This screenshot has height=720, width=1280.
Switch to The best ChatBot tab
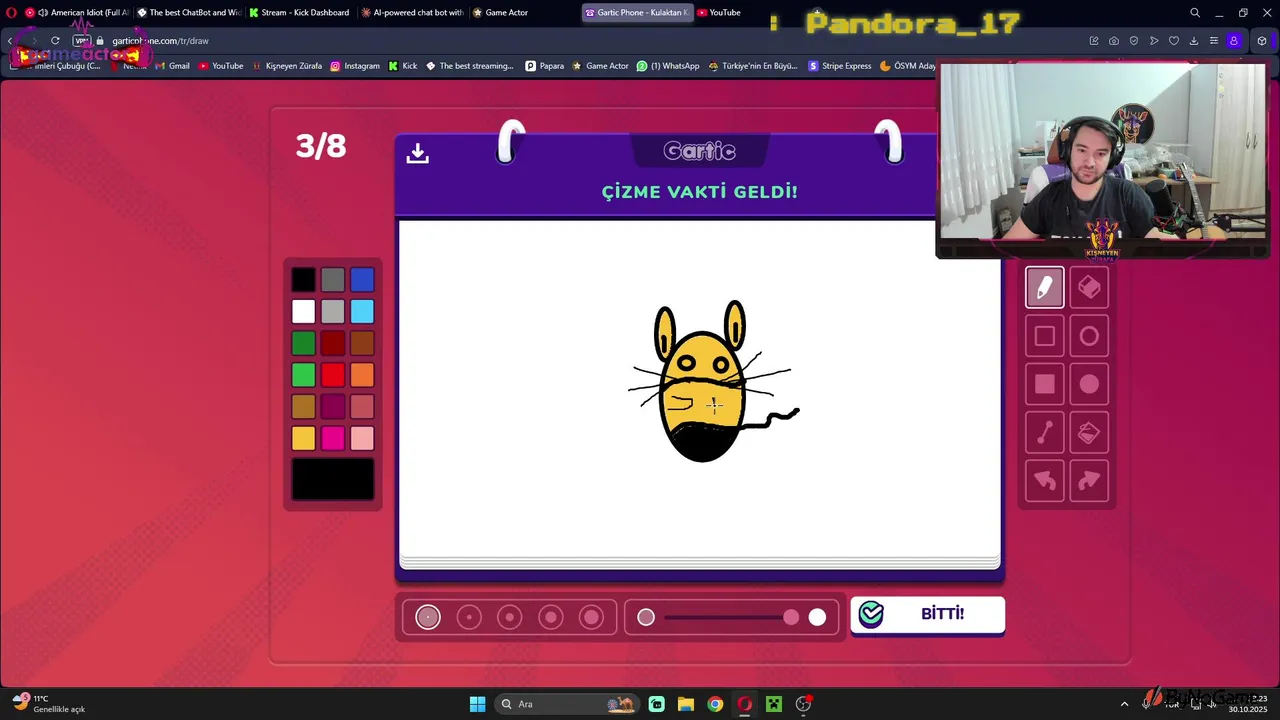(x=188, y=13)
